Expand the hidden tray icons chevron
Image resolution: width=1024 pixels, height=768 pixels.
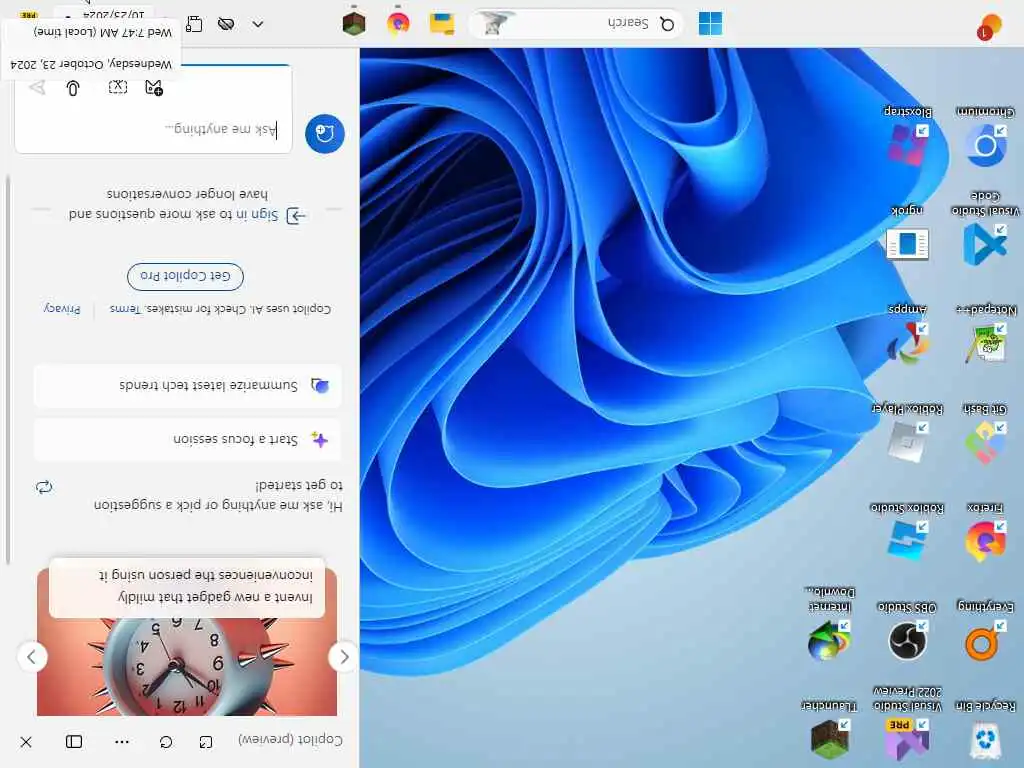[258, 24]
